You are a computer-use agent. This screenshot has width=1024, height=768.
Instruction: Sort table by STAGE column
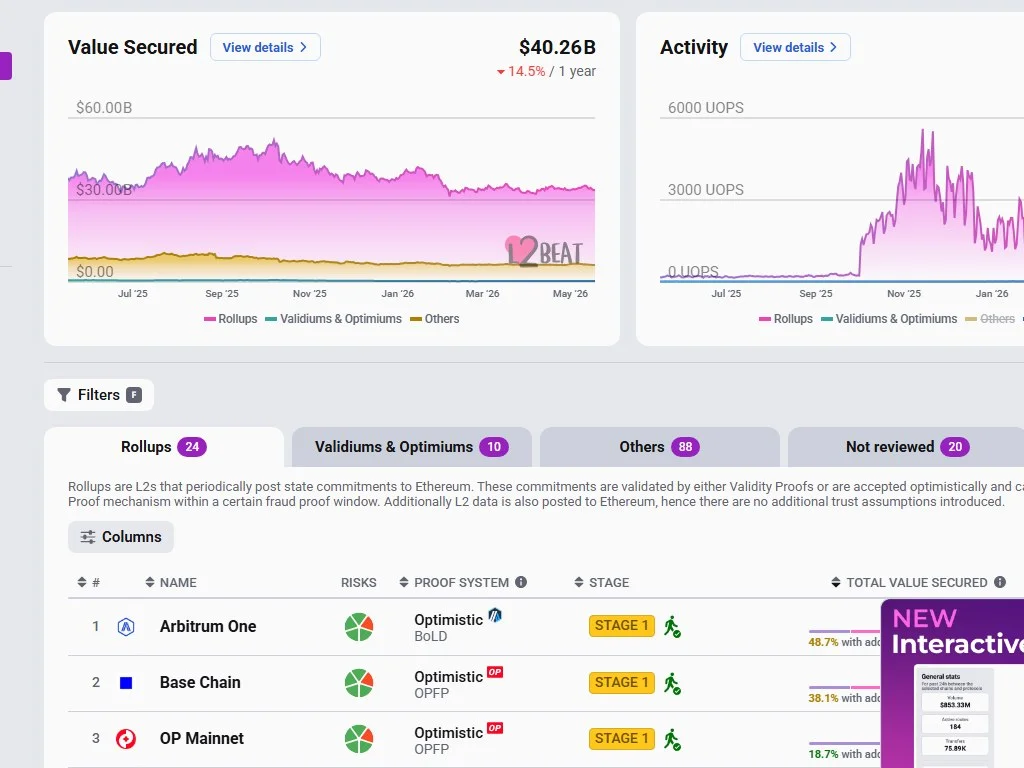pyautogui.click(x=601, y=583)
